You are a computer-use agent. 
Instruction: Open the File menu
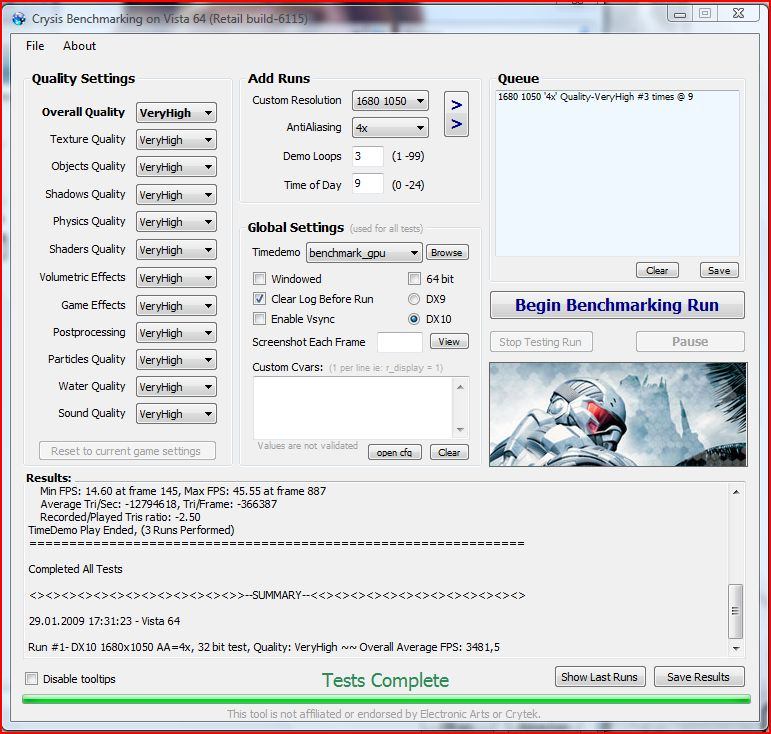click(35, 46)
